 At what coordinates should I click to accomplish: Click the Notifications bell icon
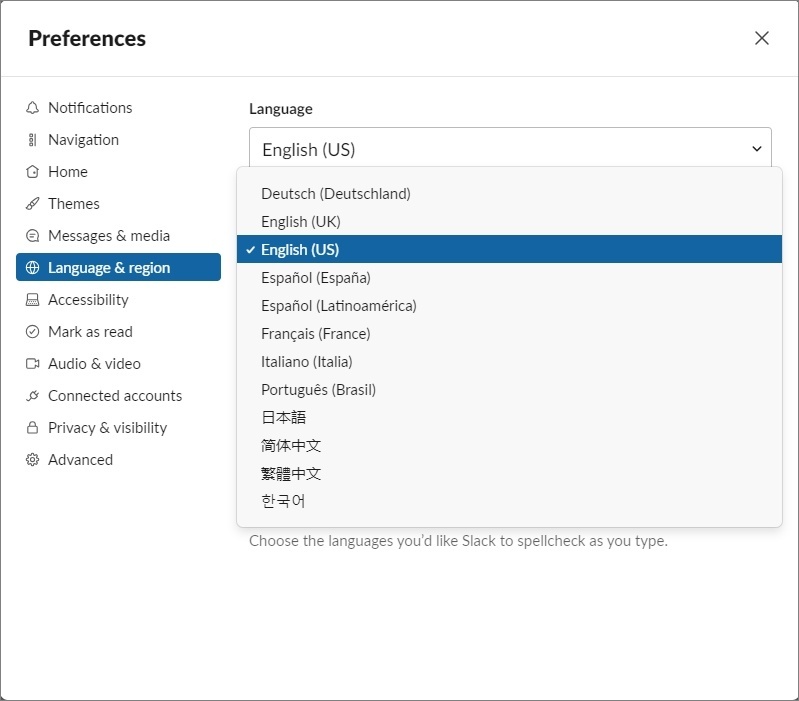32,108
